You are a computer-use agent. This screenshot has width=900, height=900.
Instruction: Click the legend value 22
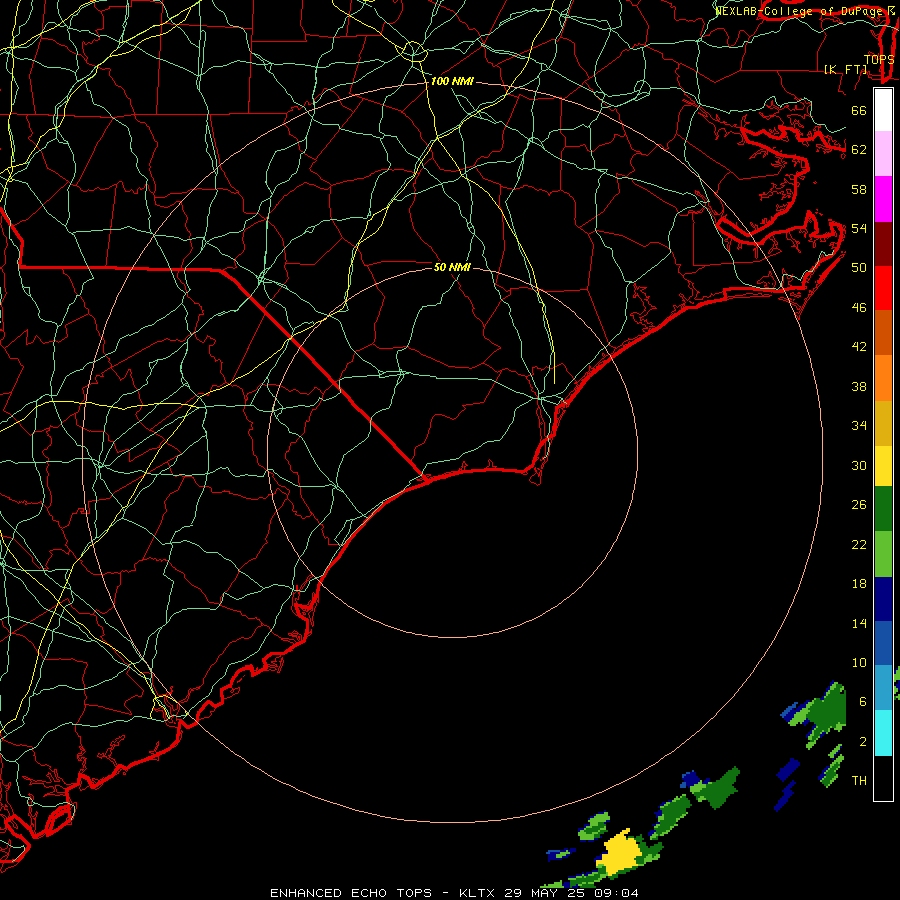(x=859, y=544)
